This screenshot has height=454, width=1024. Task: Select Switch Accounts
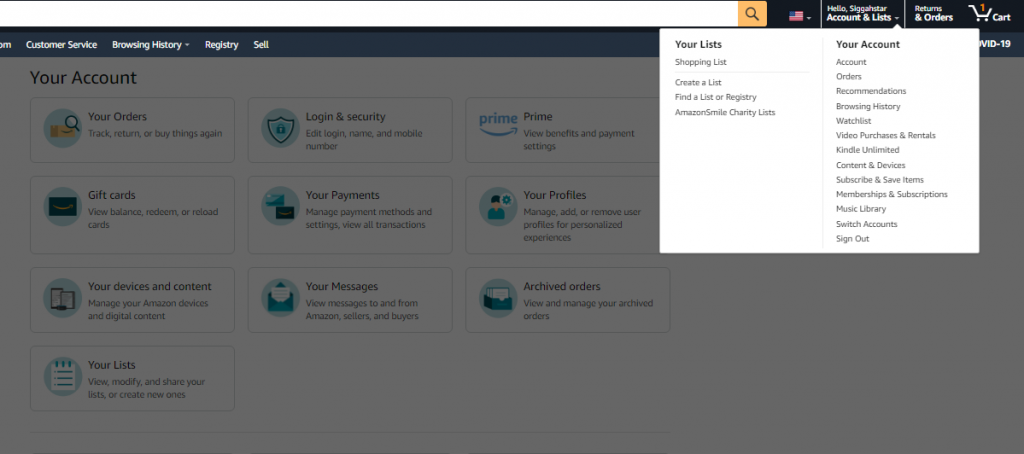[x=867, y=224]
